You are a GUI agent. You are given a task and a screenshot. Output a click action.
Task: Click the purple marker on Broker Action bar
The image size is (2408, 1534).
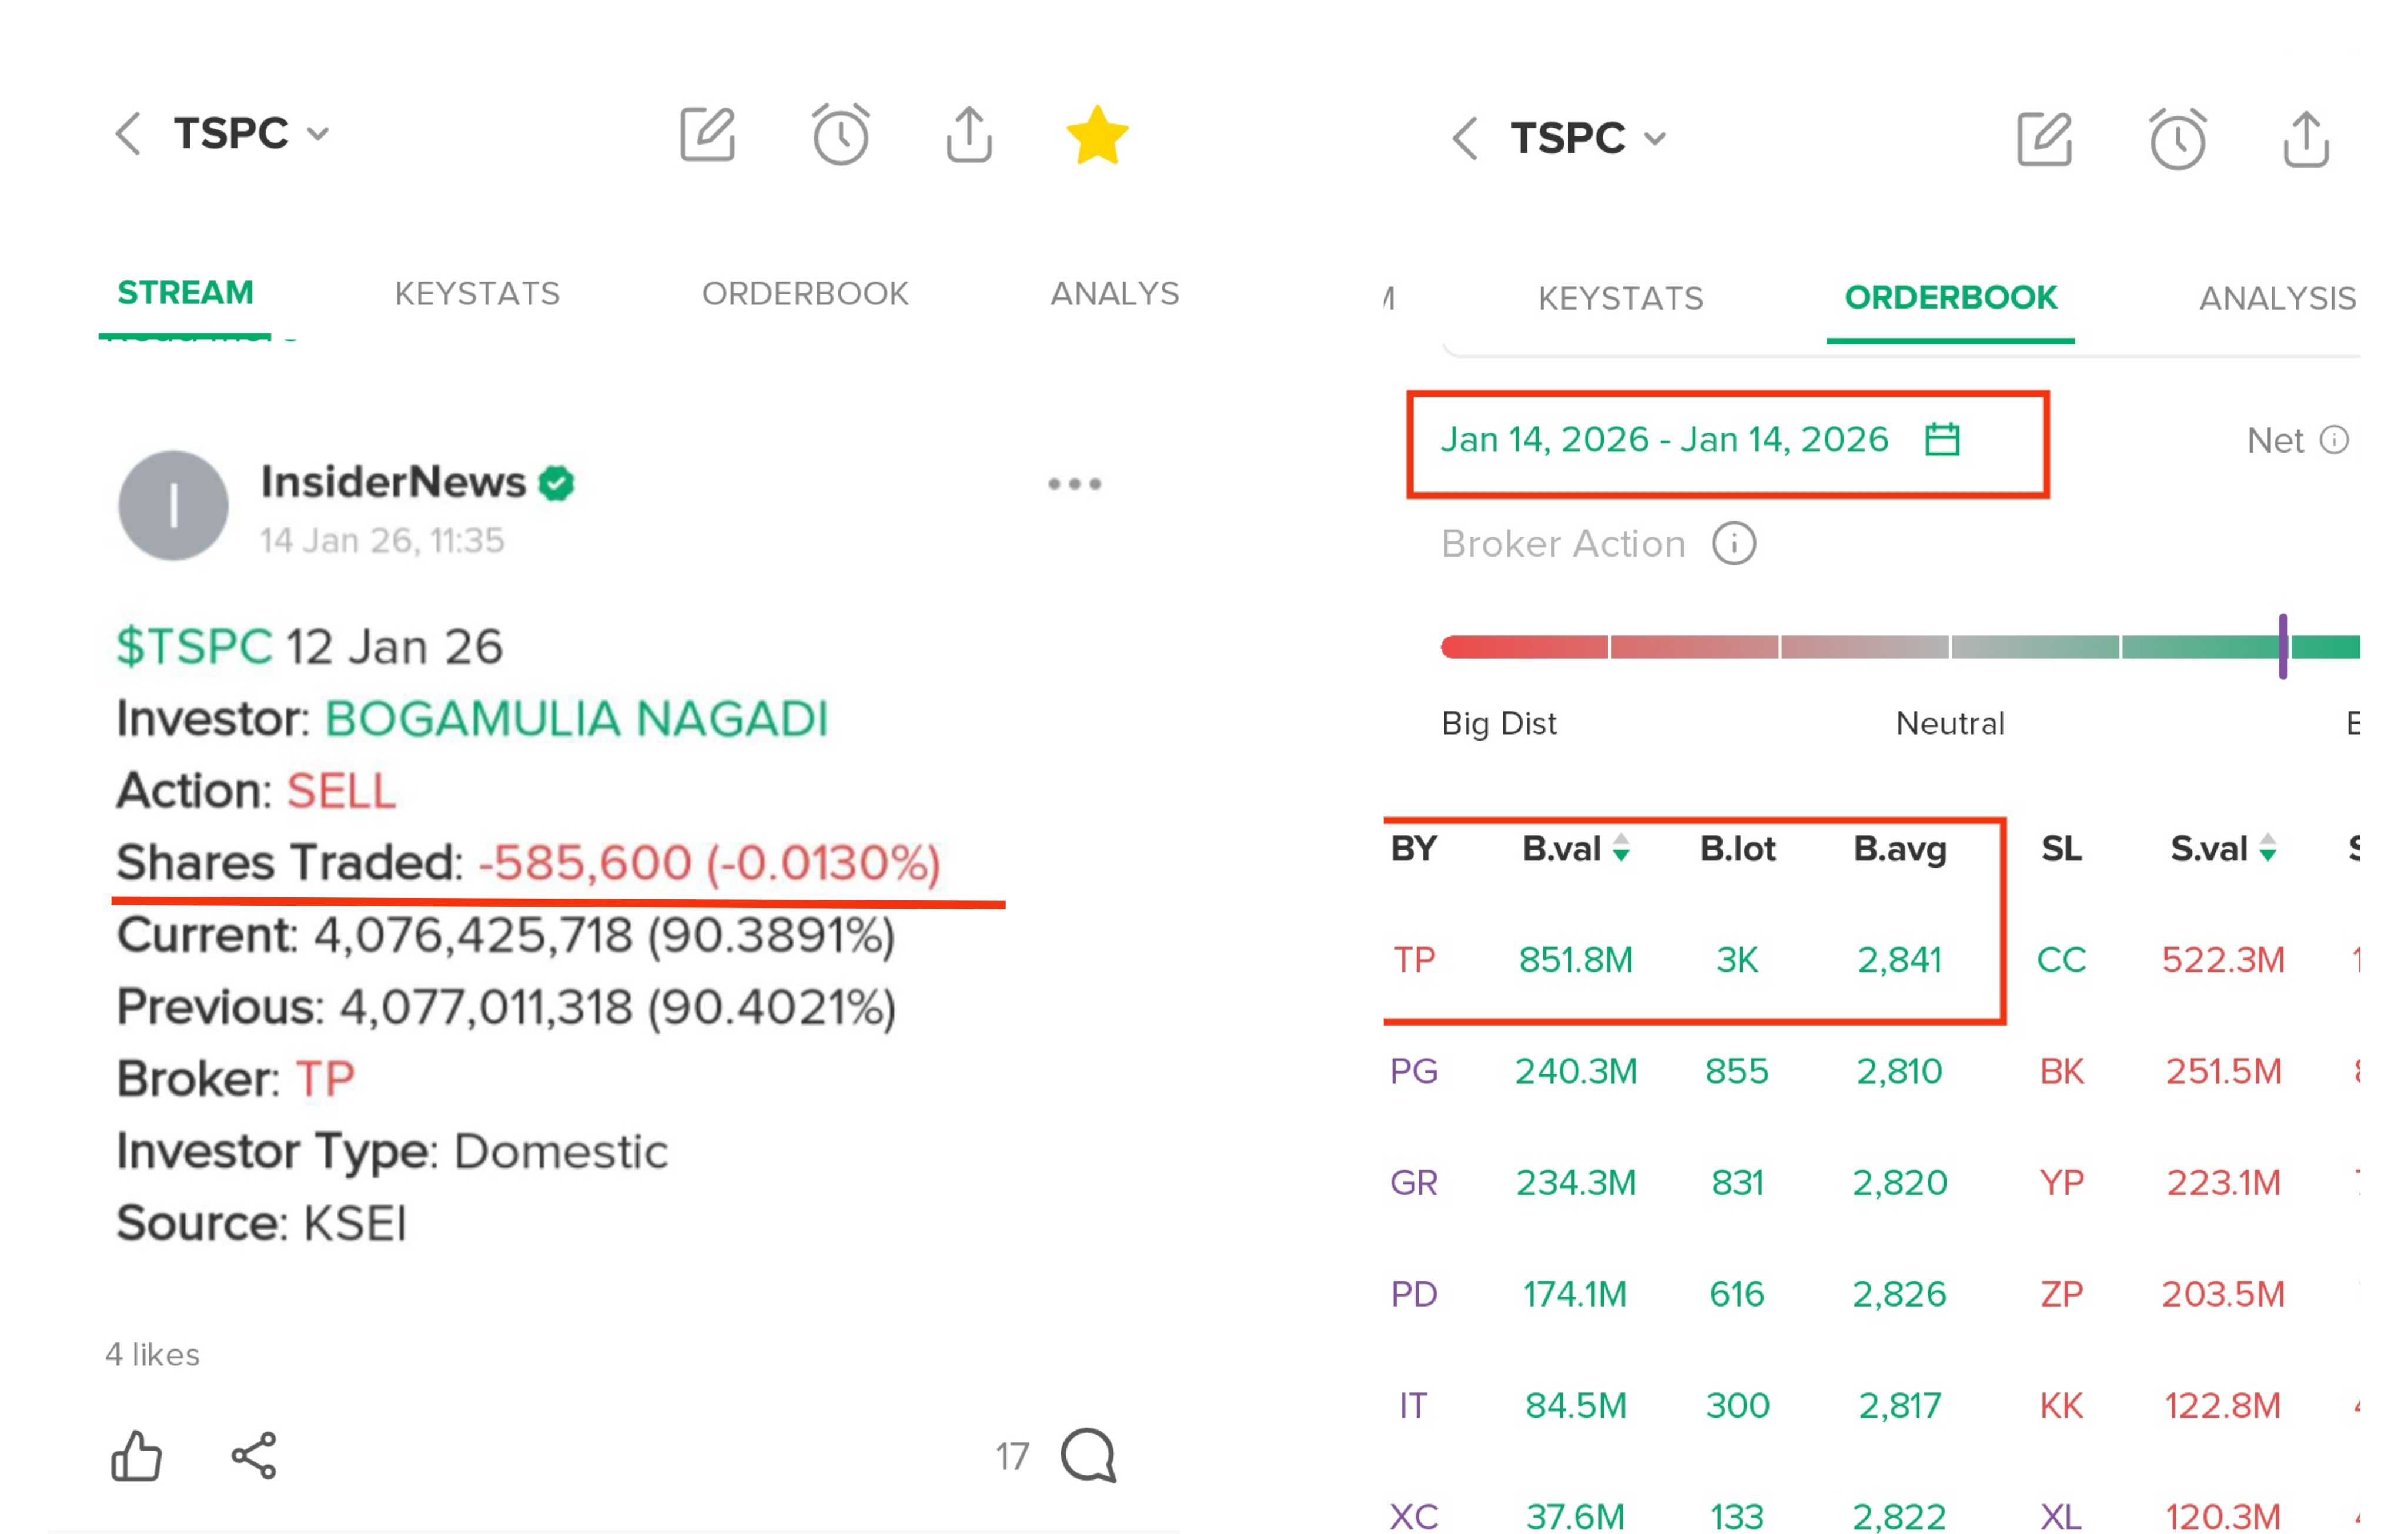click(2283, 647)
